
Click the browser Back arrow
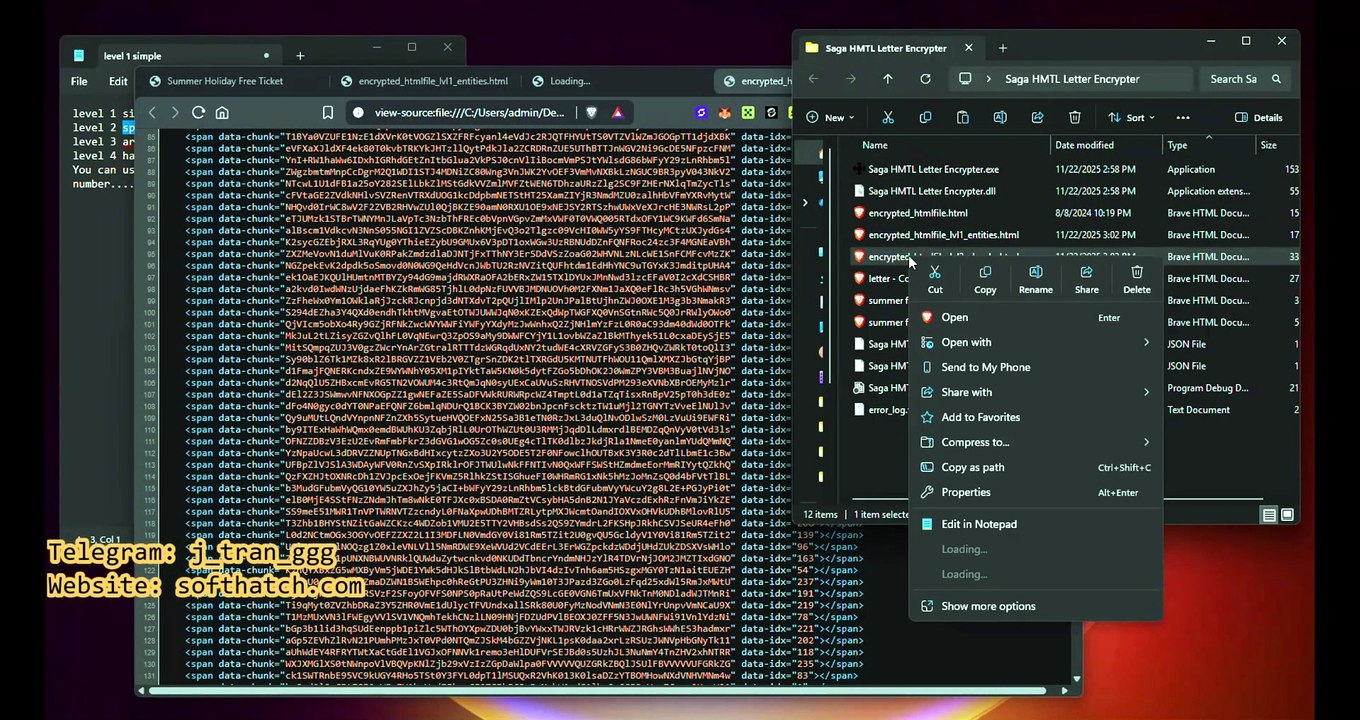pos(153,113)
